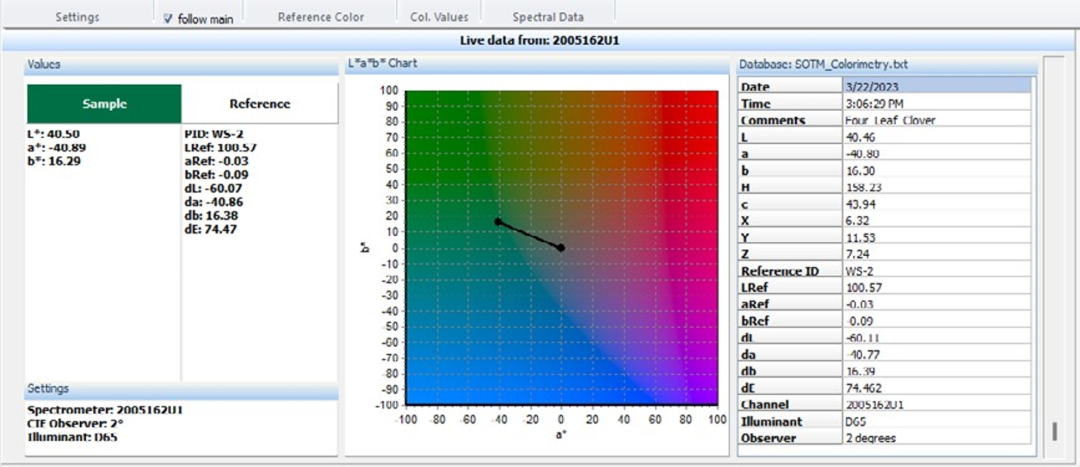This screenshot has height=467, width=1080.
Task: Click the Database: SOTM_Colorimetry.txt panel header
Action: pos(887,65)
